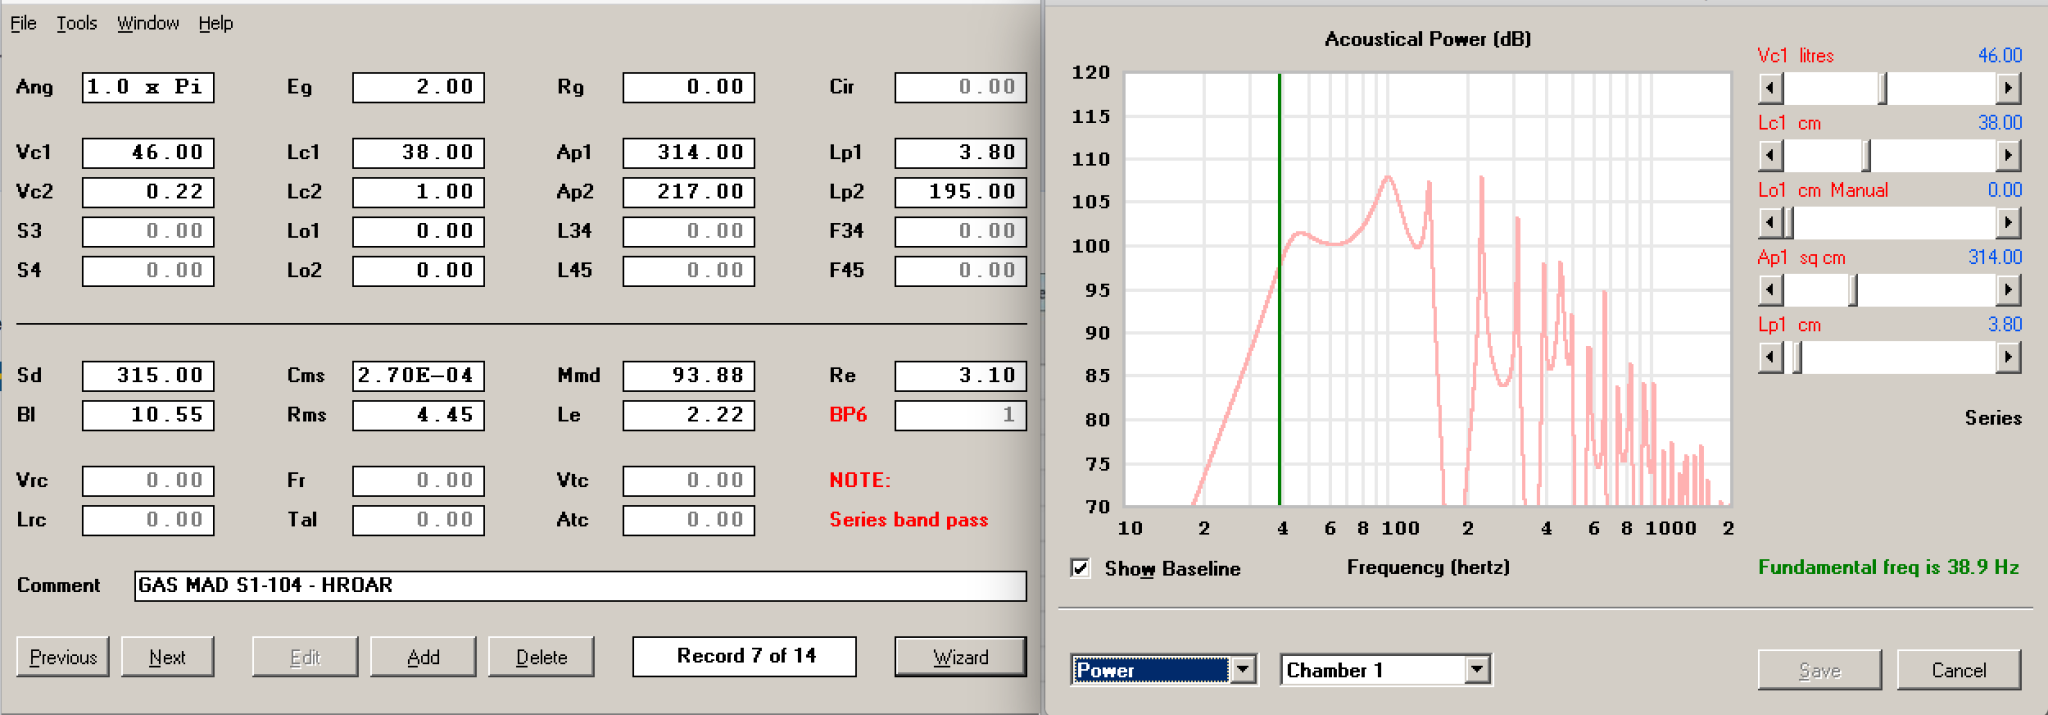Image resolution: width=2048 pixels, height=715 pixels.
Task: Open the Chamber 1 dropdown
Action: (1477, 669)
